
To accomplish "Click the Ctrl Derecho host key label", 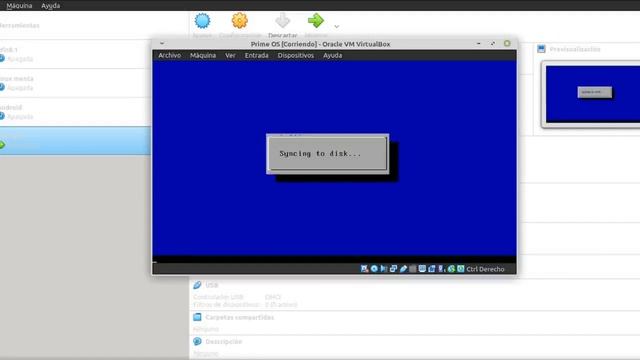I will coord(485,269).
